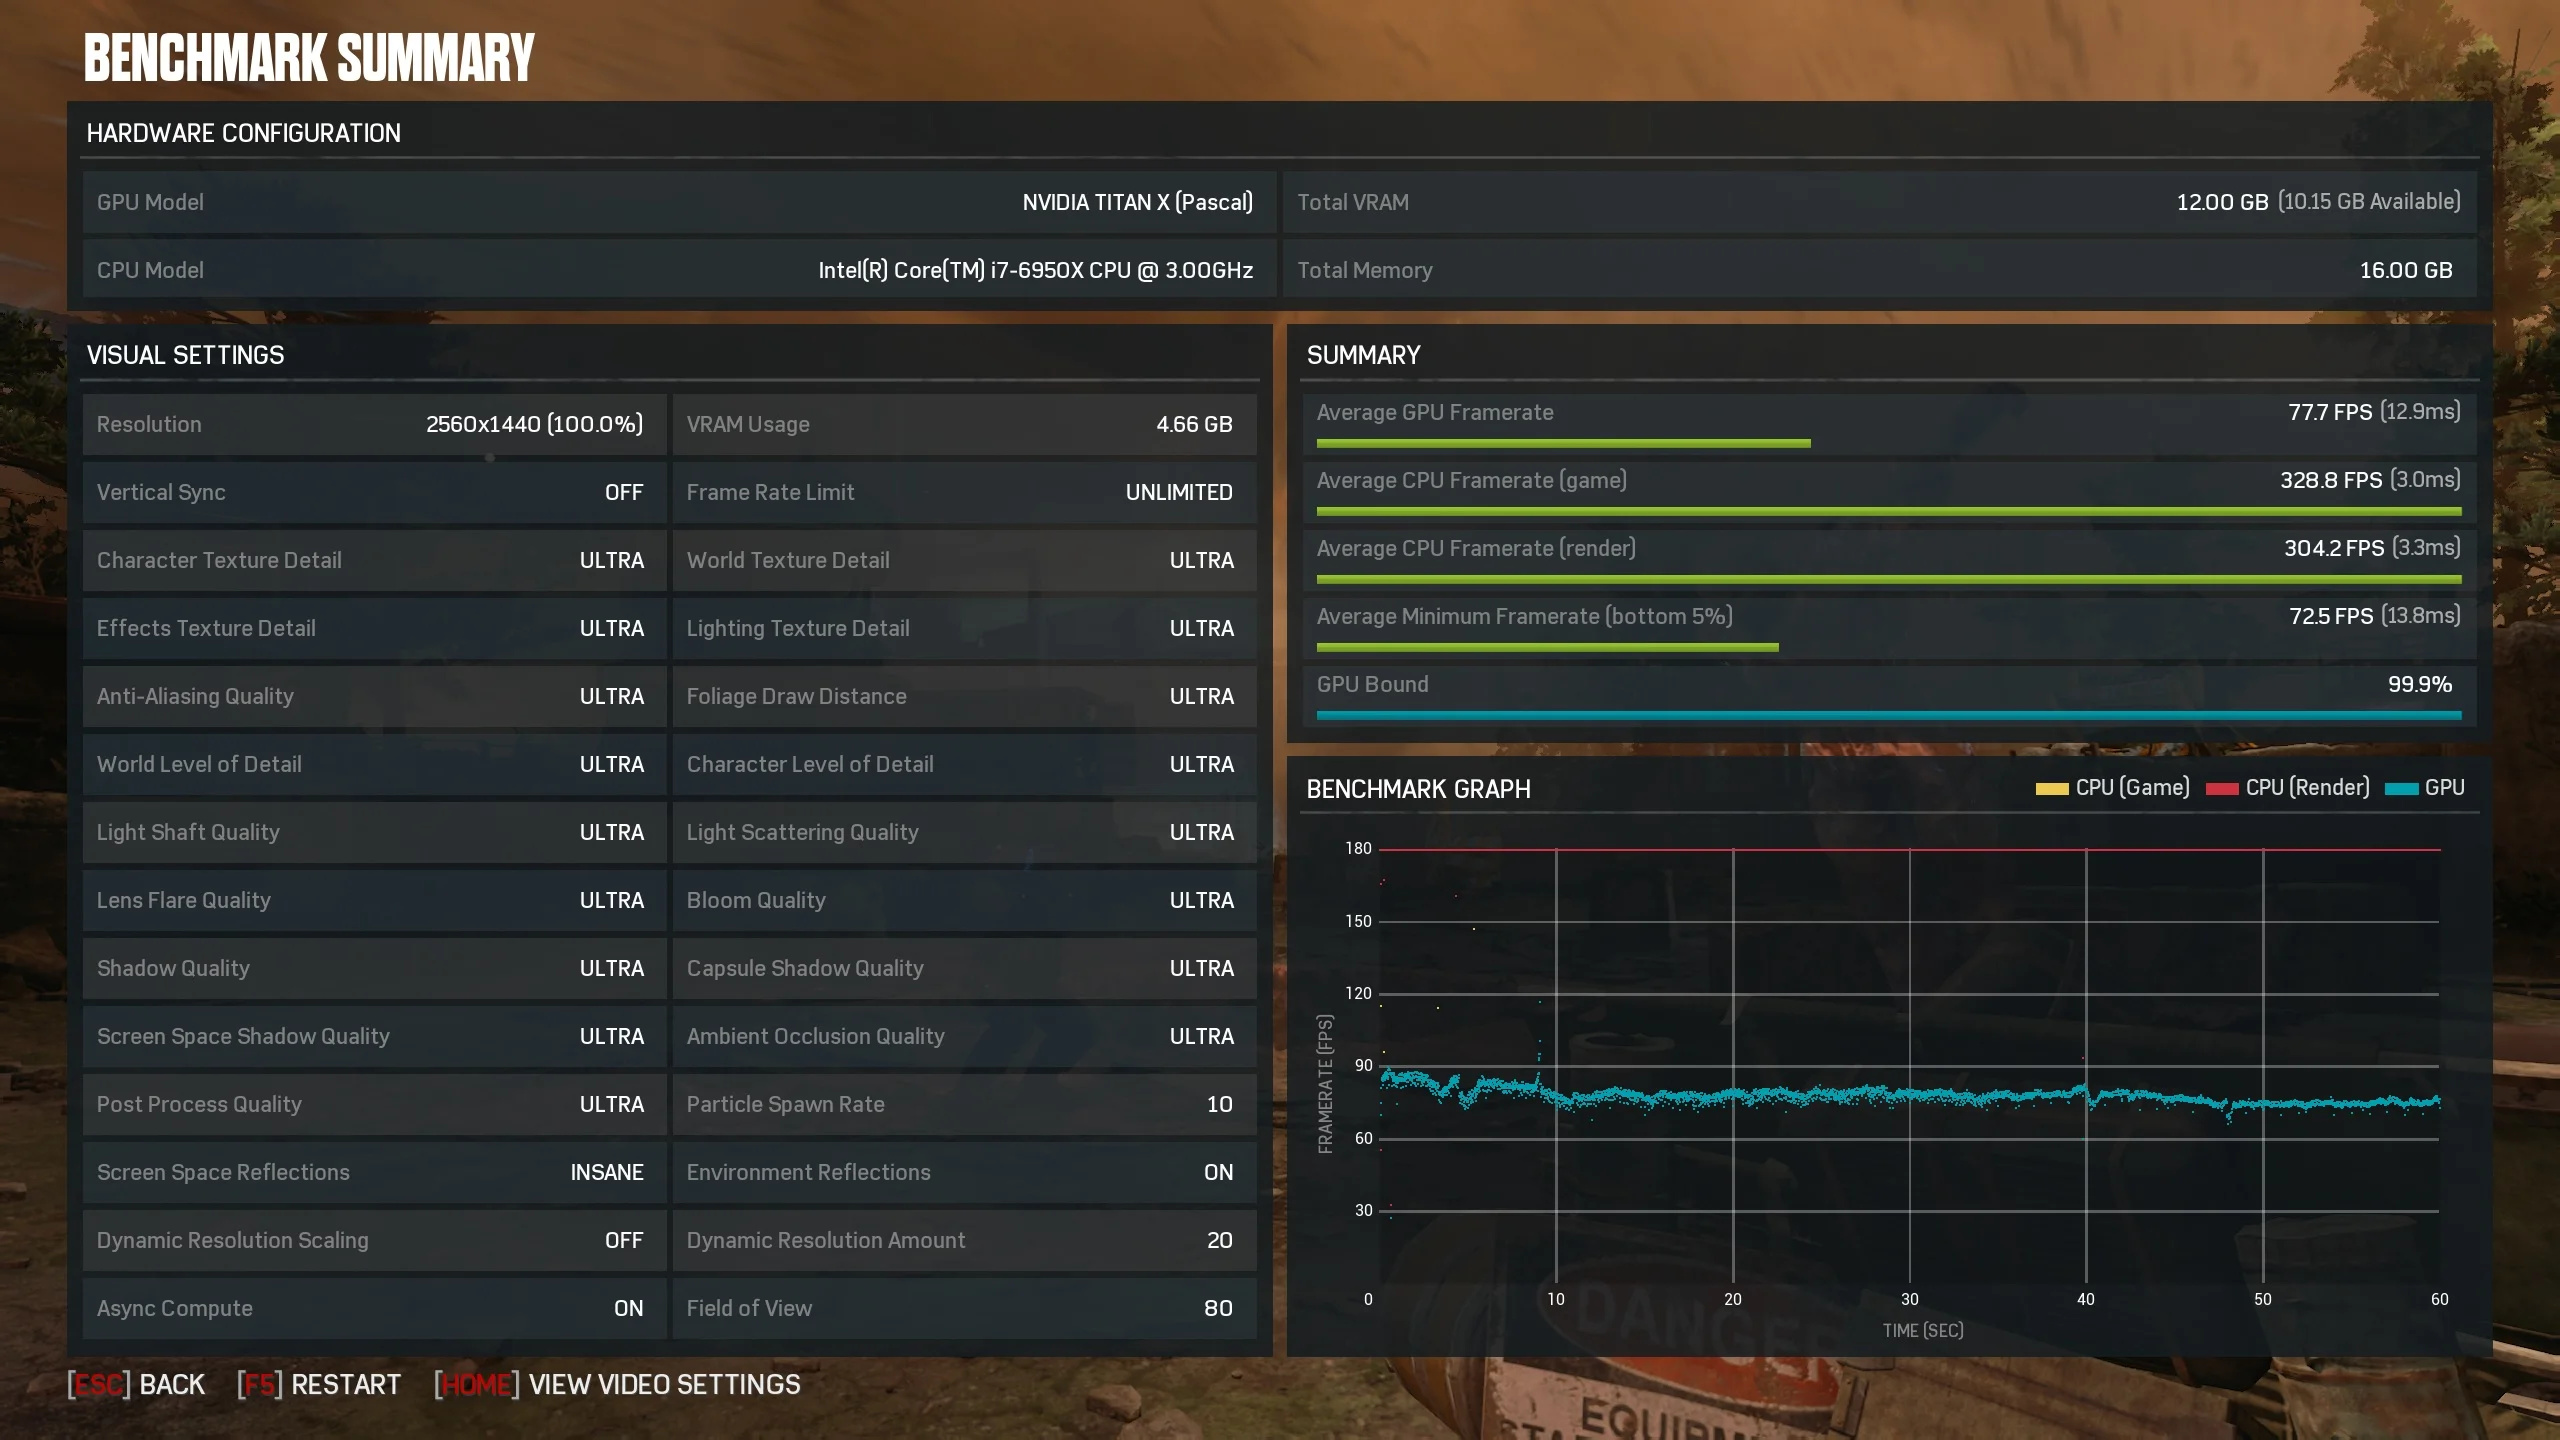2560x1440 pixels.
Task: Click the teal GPU legend swatch
Action: [2401, 789]
